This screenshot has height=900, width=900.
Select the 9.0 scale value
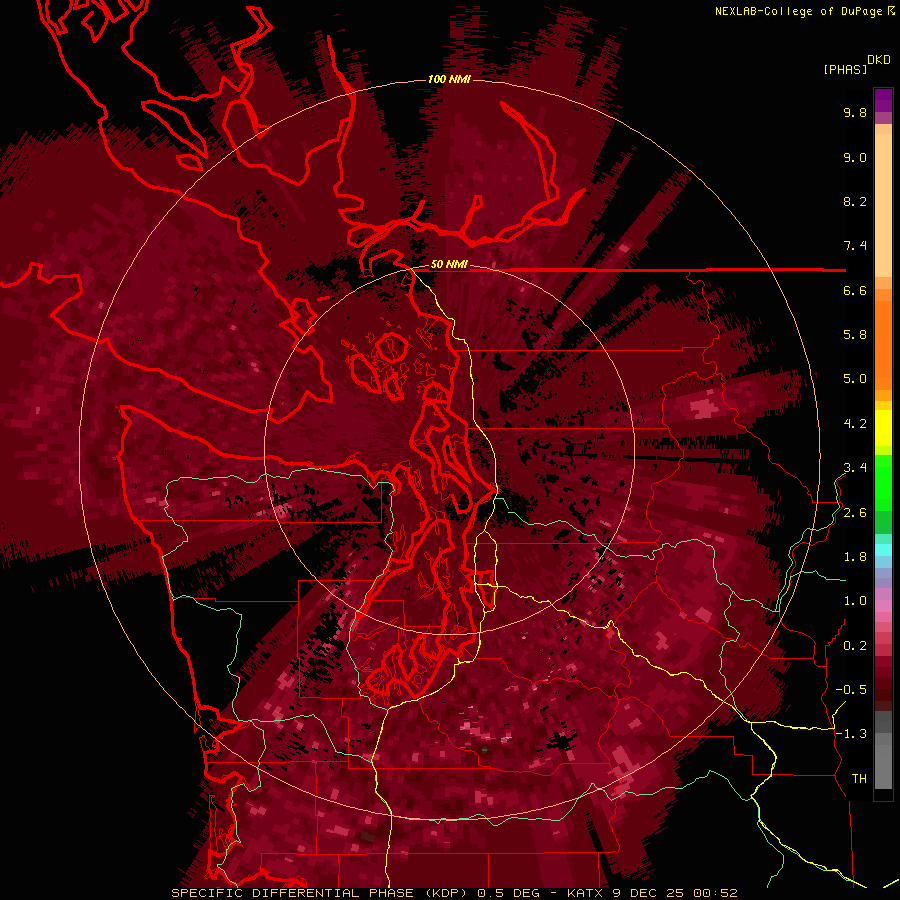(x=855, y=157)
